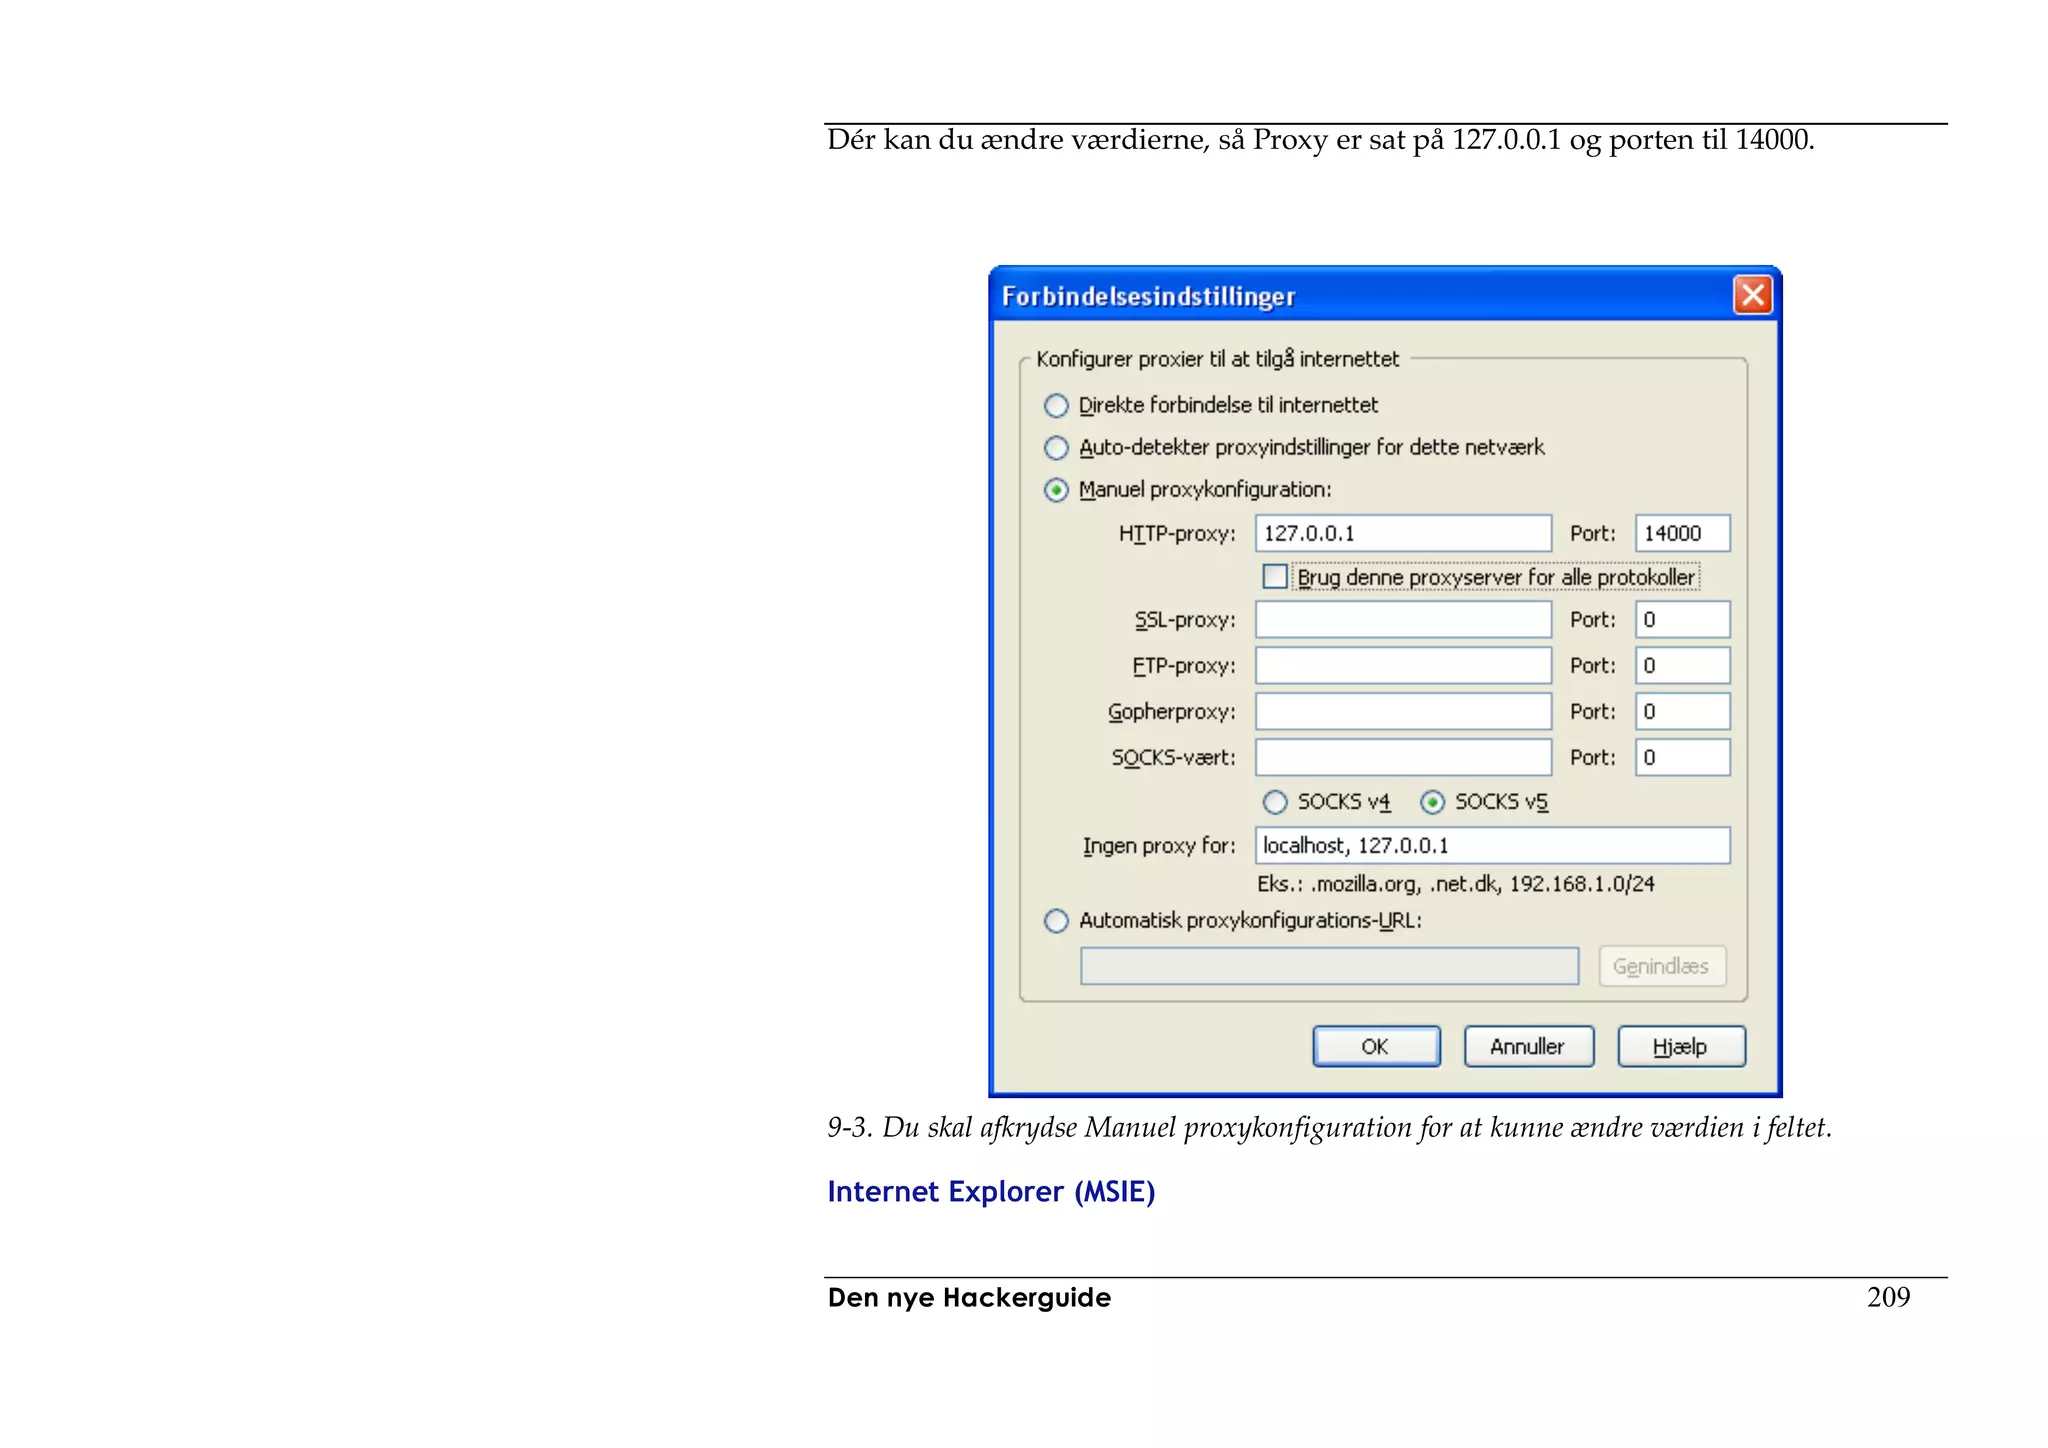The height and width of the screenshot is (1448, 2048).
Task: Select SOCKS v4 radio button
Action: coord(1275,802)
